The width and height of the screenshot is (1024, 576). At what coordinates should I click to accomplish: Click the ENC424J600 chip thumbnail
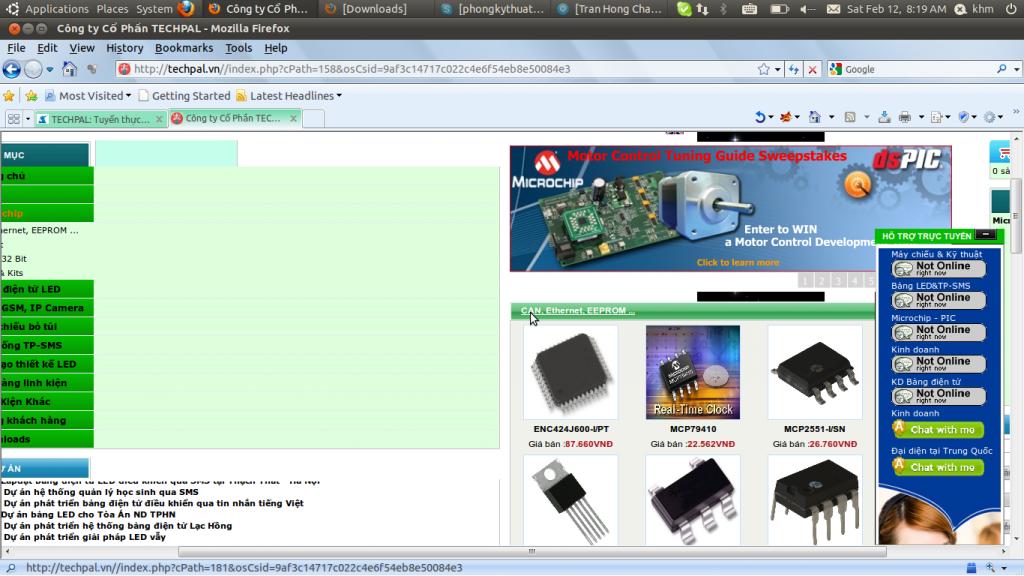point(571,372)
